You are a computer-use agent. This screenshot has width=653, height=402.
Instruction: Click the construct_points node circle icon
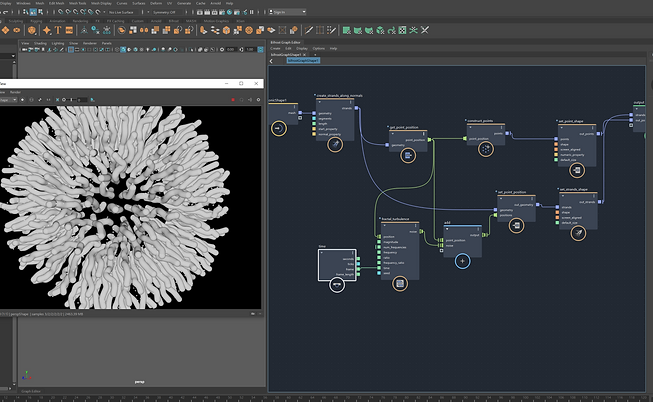tap(485, 149)
